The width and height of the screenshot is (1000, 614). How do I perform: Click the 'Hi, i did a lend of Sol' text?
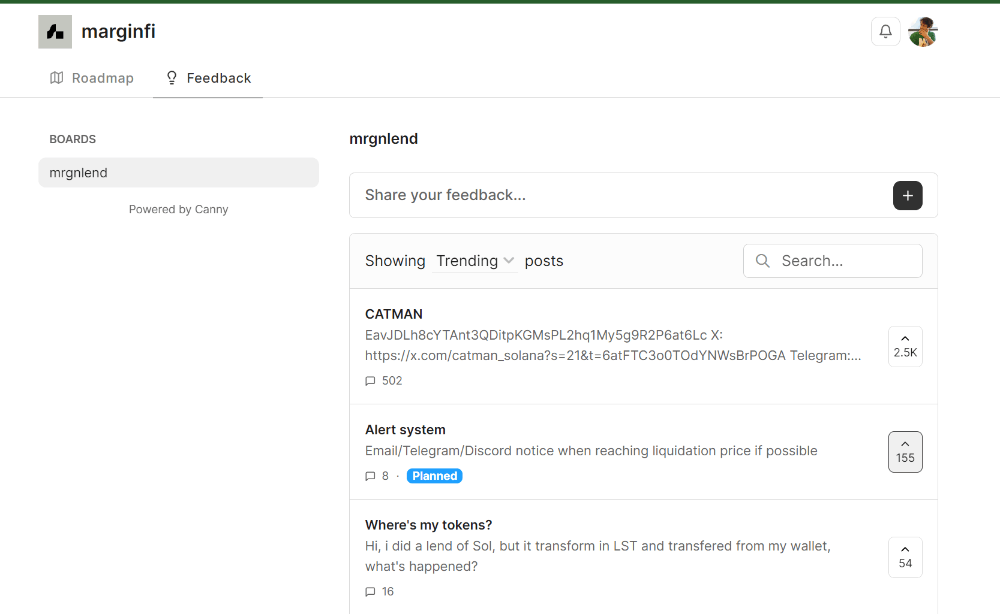(598, 556)
